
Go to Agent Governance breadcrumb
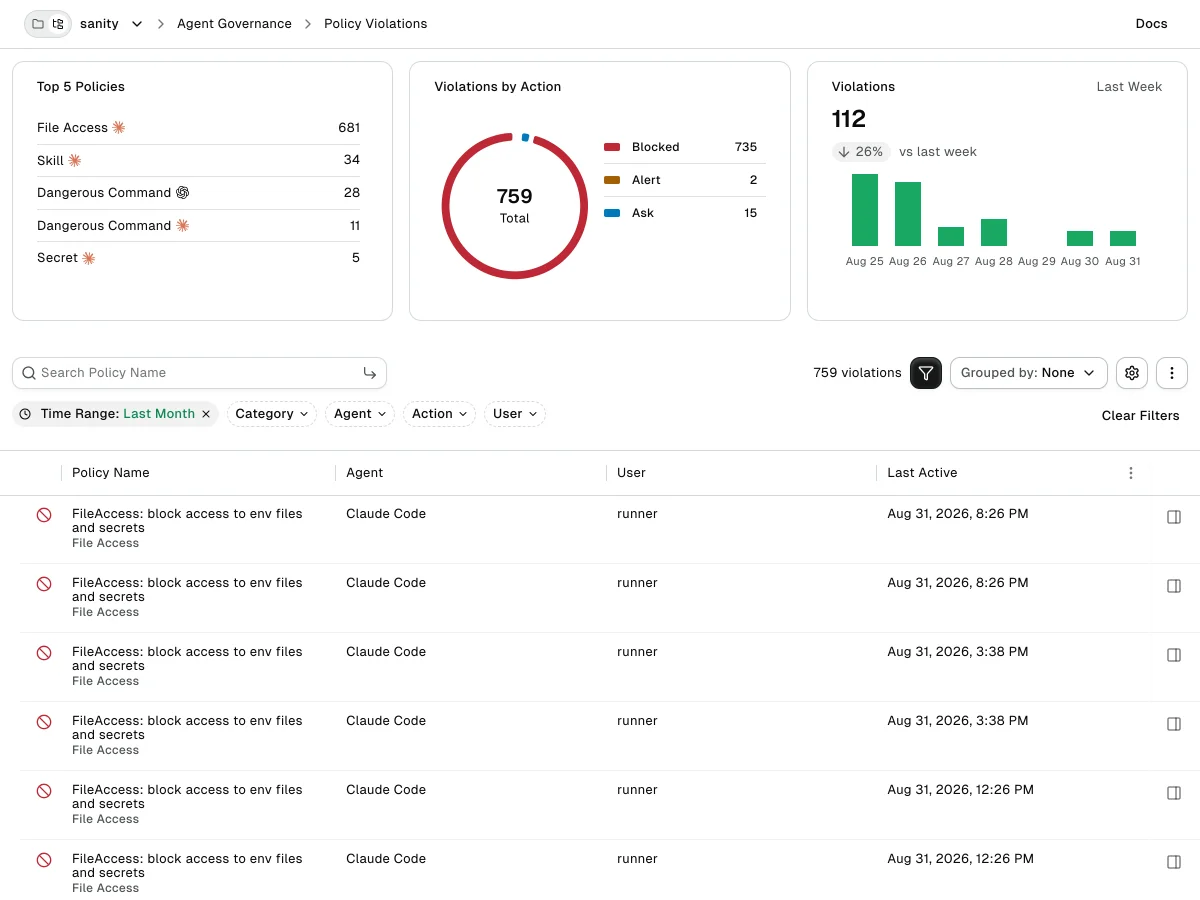click(234, 24)
